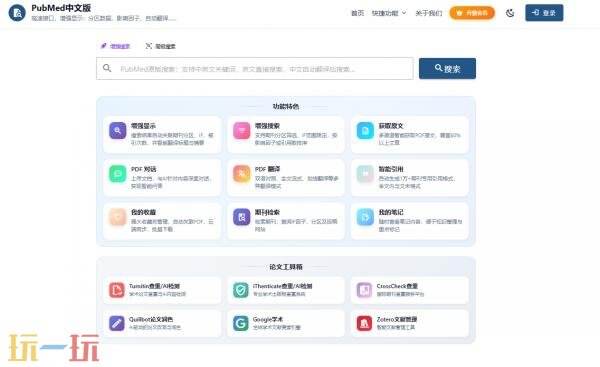The width and height of the screenshot is (600, 367).
Task: Open the 智能引用 card title
Action: tap(391, 169)
